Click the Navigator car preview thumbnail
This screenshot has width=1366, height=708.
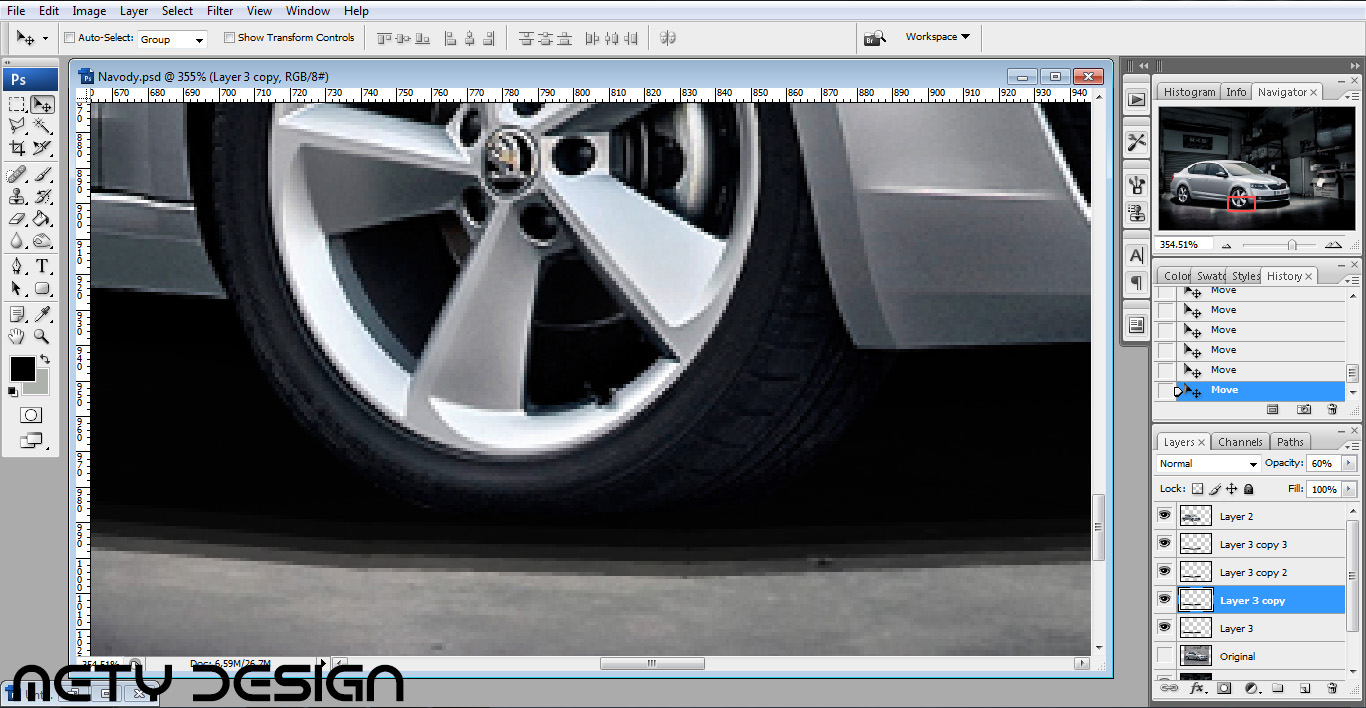pyautogui.click(x=1256, y=168)
